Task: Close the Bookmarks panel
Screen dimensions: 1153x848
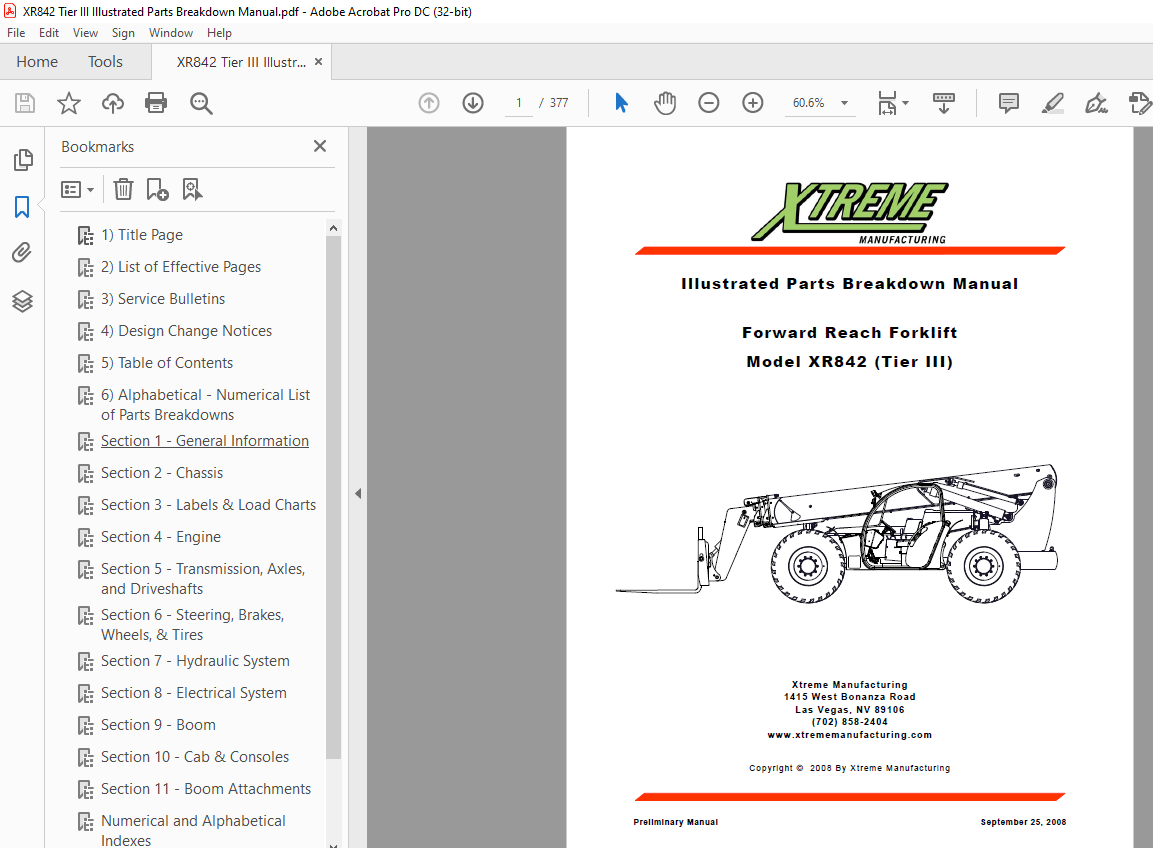Action: [320, 146]
